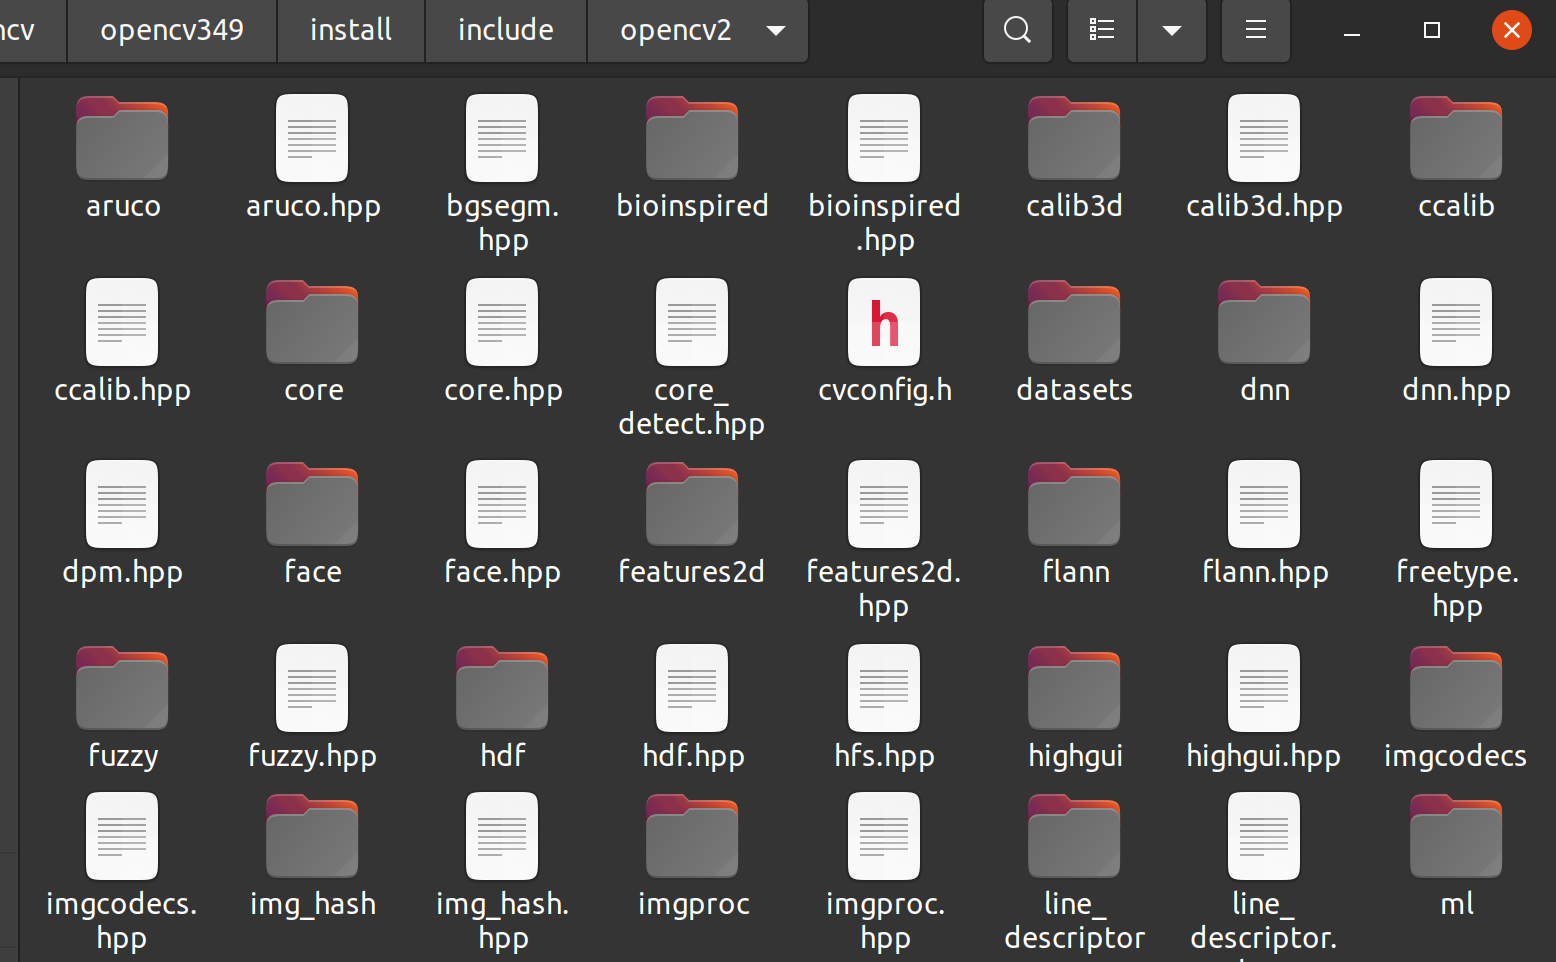Toggle list view mode
Viewport: 1556px width, 962px height.
point(1102,30)
